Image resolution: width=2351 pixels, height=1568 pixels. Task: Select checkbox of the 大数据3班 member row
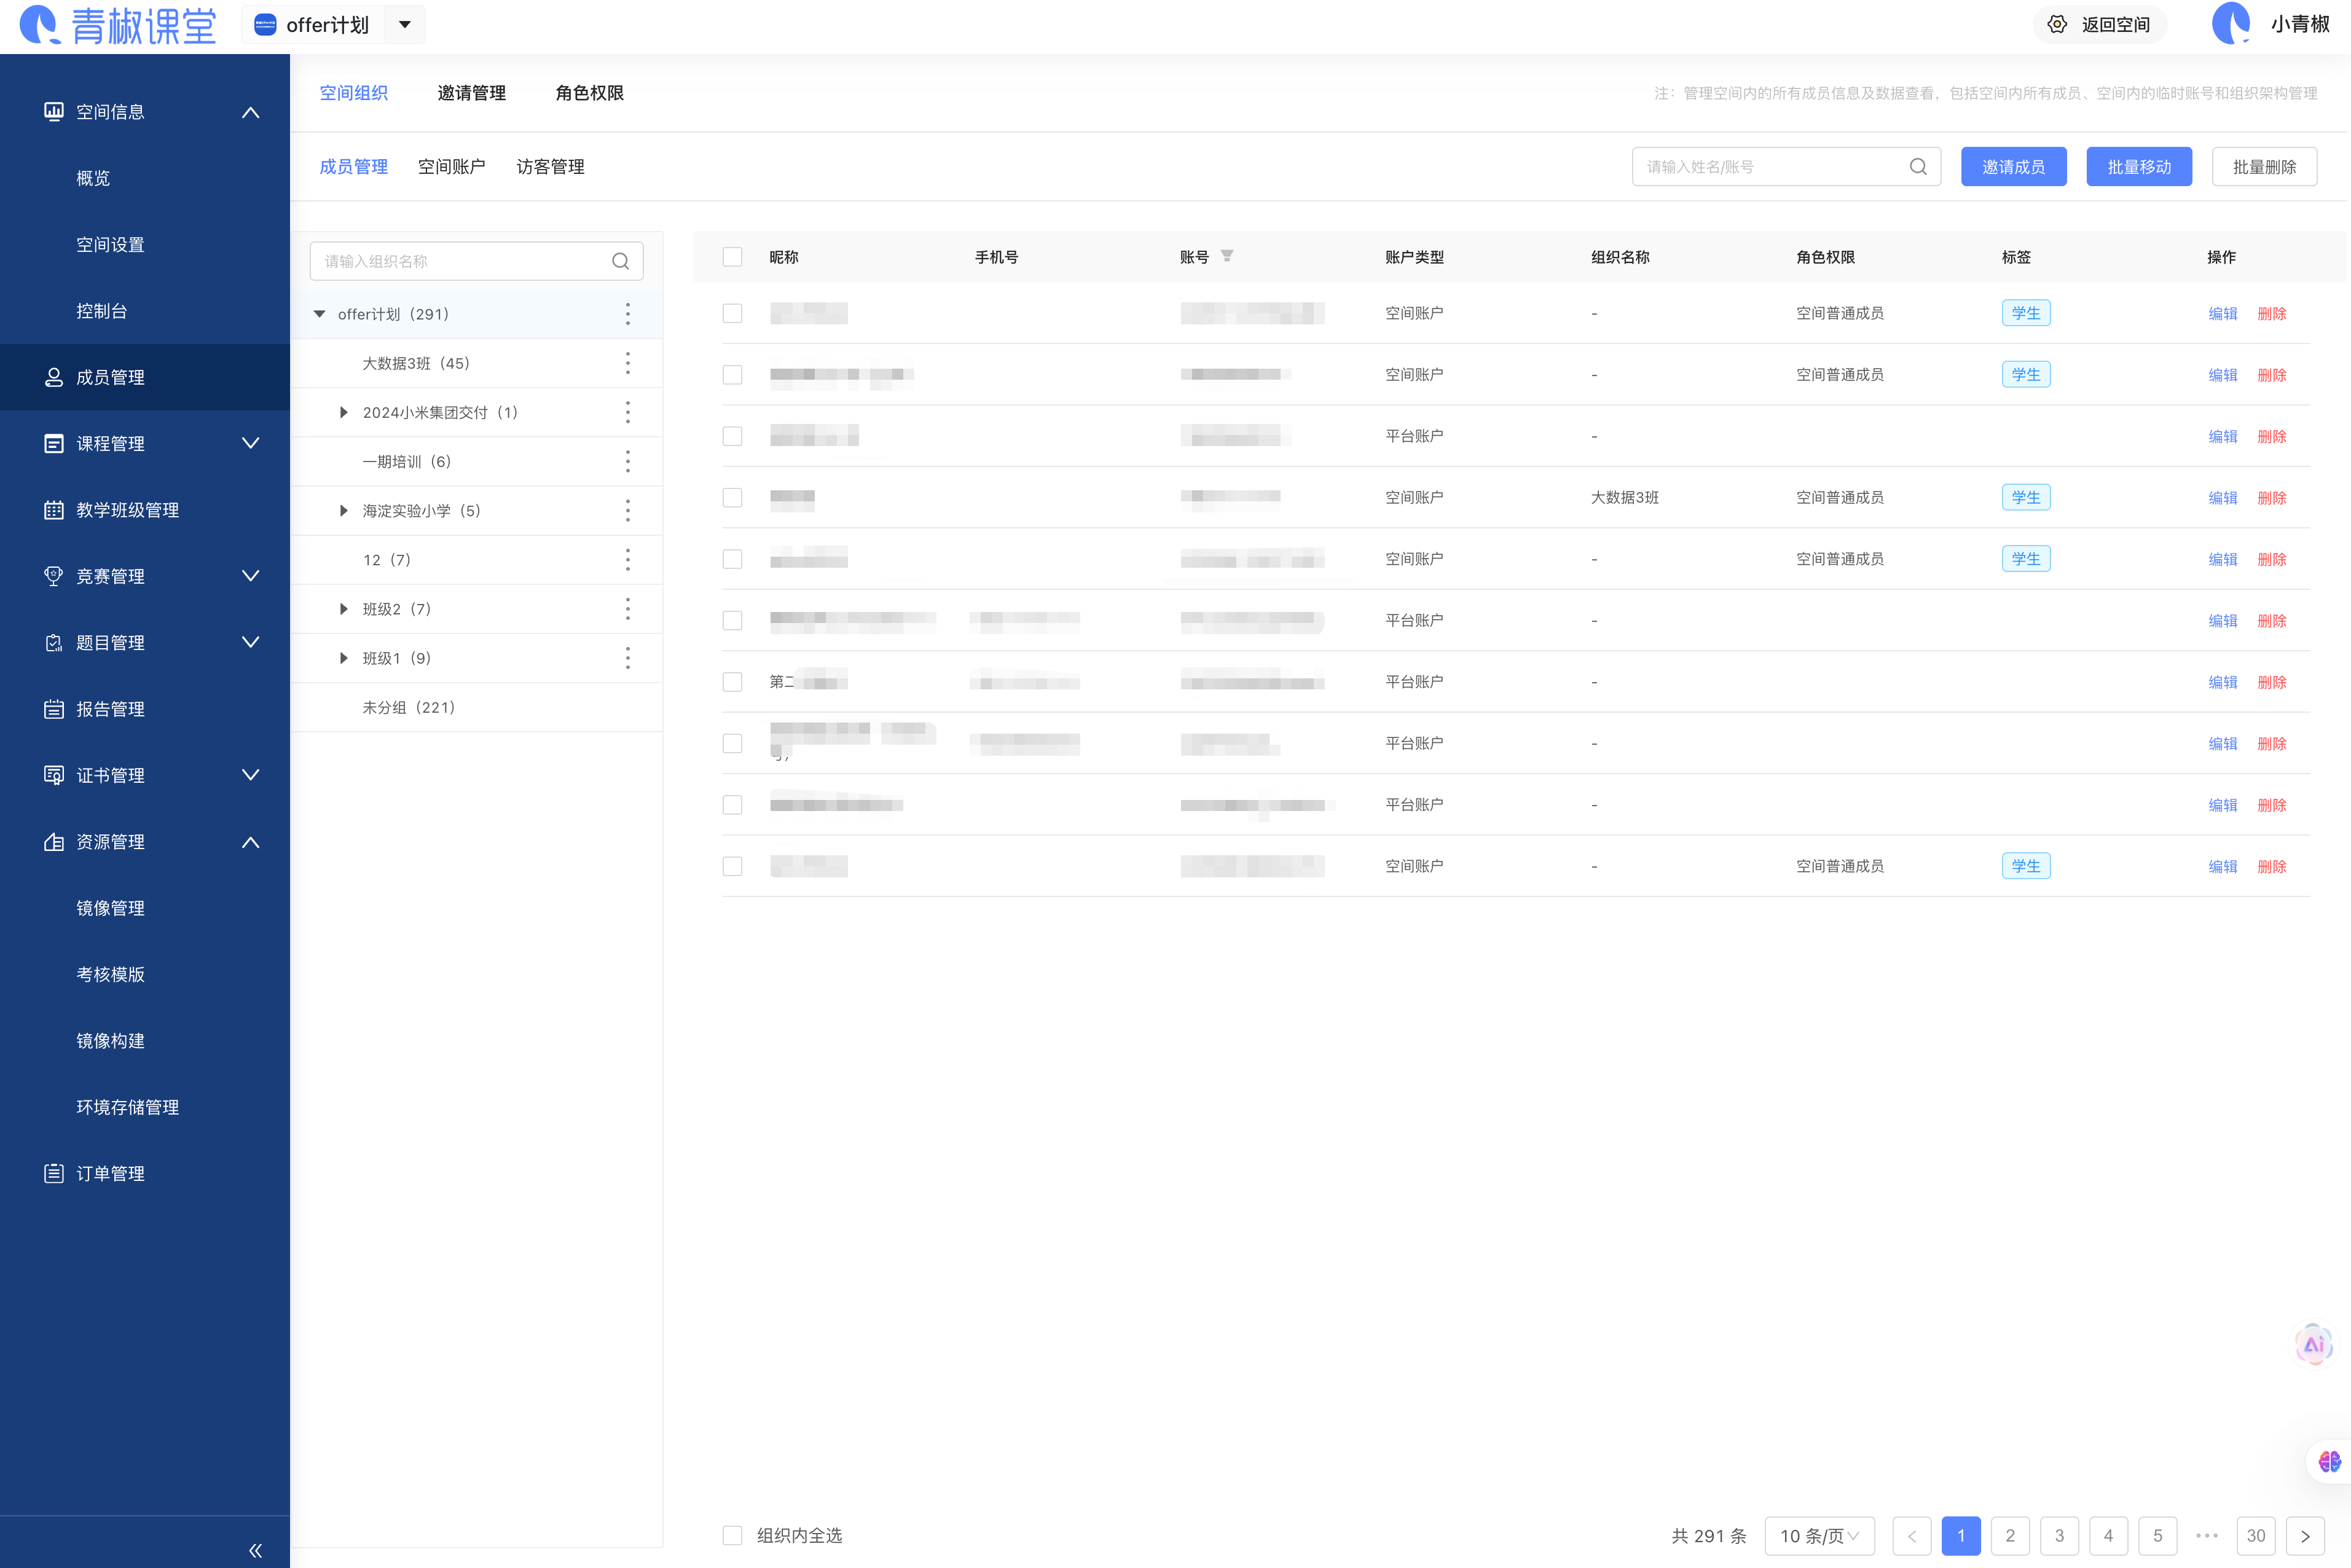[732, 497]
